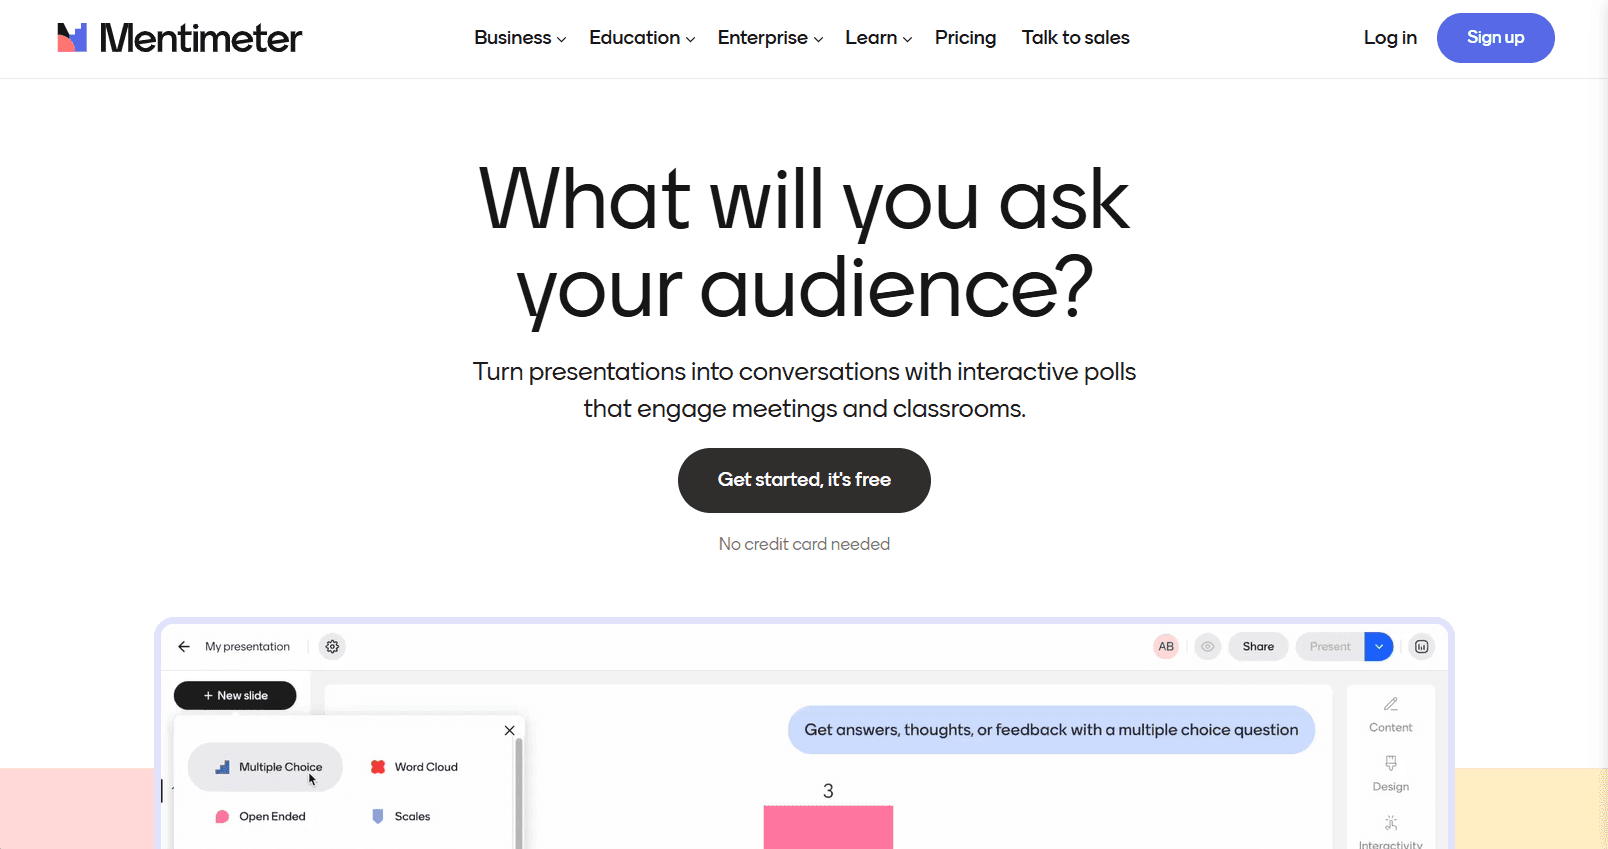Open the Talk to sales link
1608x849 pixels.
pos(1075,38)
